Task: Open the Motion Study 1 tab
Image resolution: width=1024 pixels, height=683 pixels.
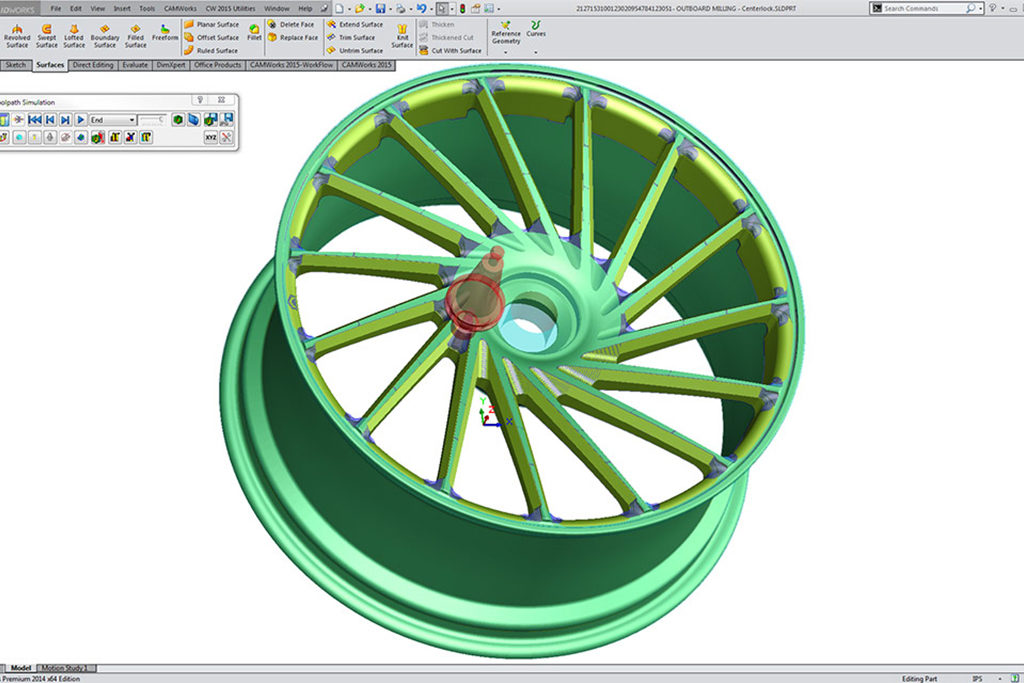Action: tap(67, 668)
